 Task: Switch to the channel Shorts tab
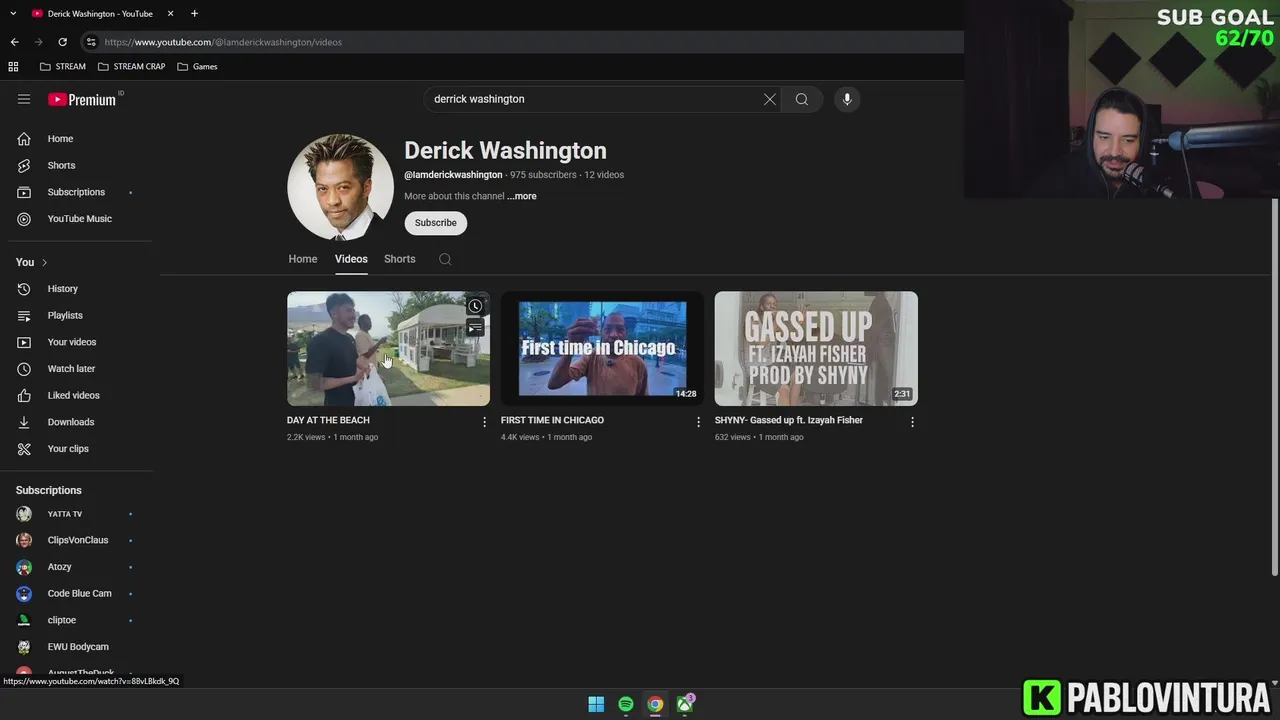400,259
